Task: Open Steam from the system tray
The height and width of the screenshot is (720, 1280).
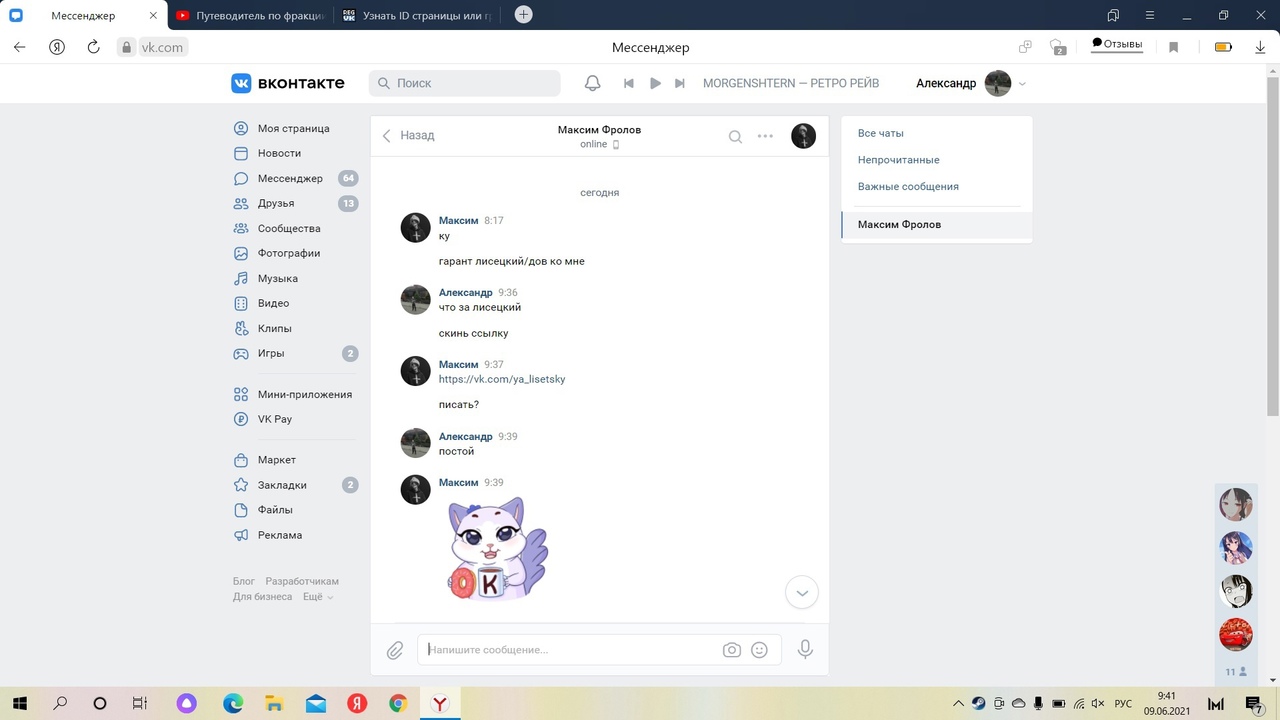Action: point(978,703)
